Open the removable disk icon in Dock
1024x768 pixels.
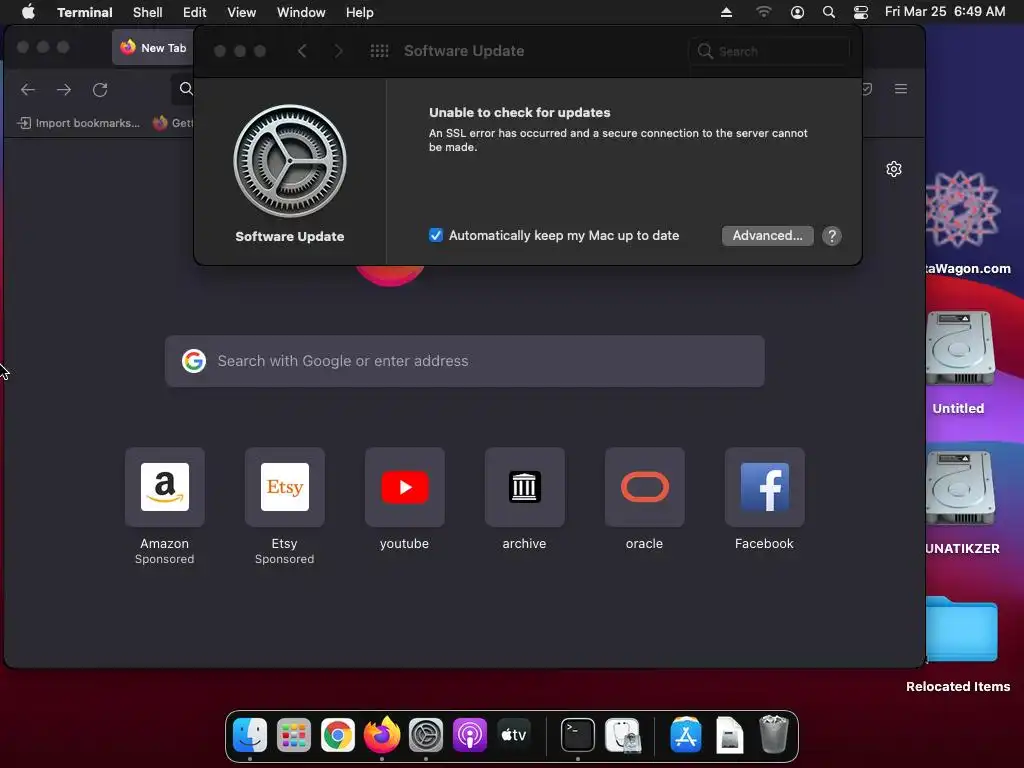tap(729, 735)
